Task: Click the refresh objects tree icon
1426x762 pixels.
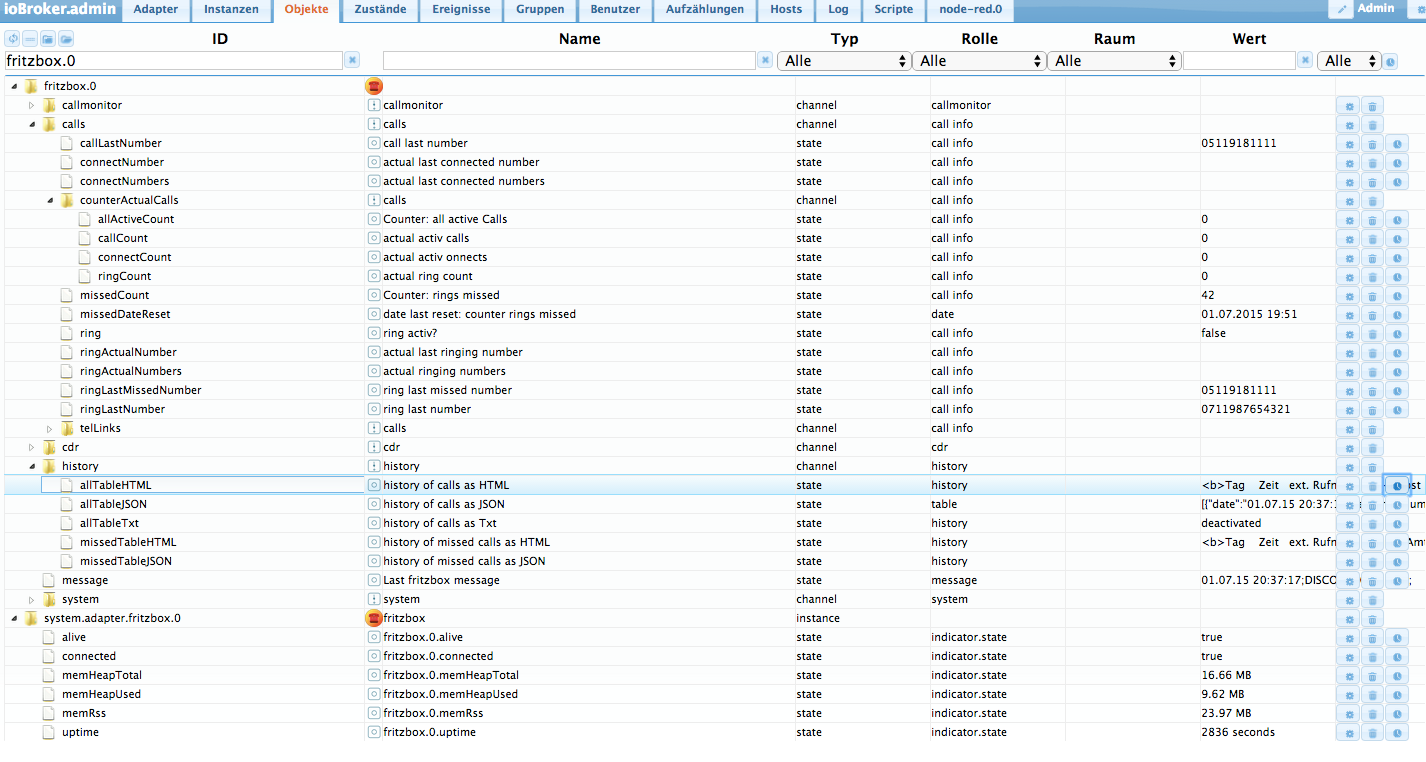Action: [12, 39]
